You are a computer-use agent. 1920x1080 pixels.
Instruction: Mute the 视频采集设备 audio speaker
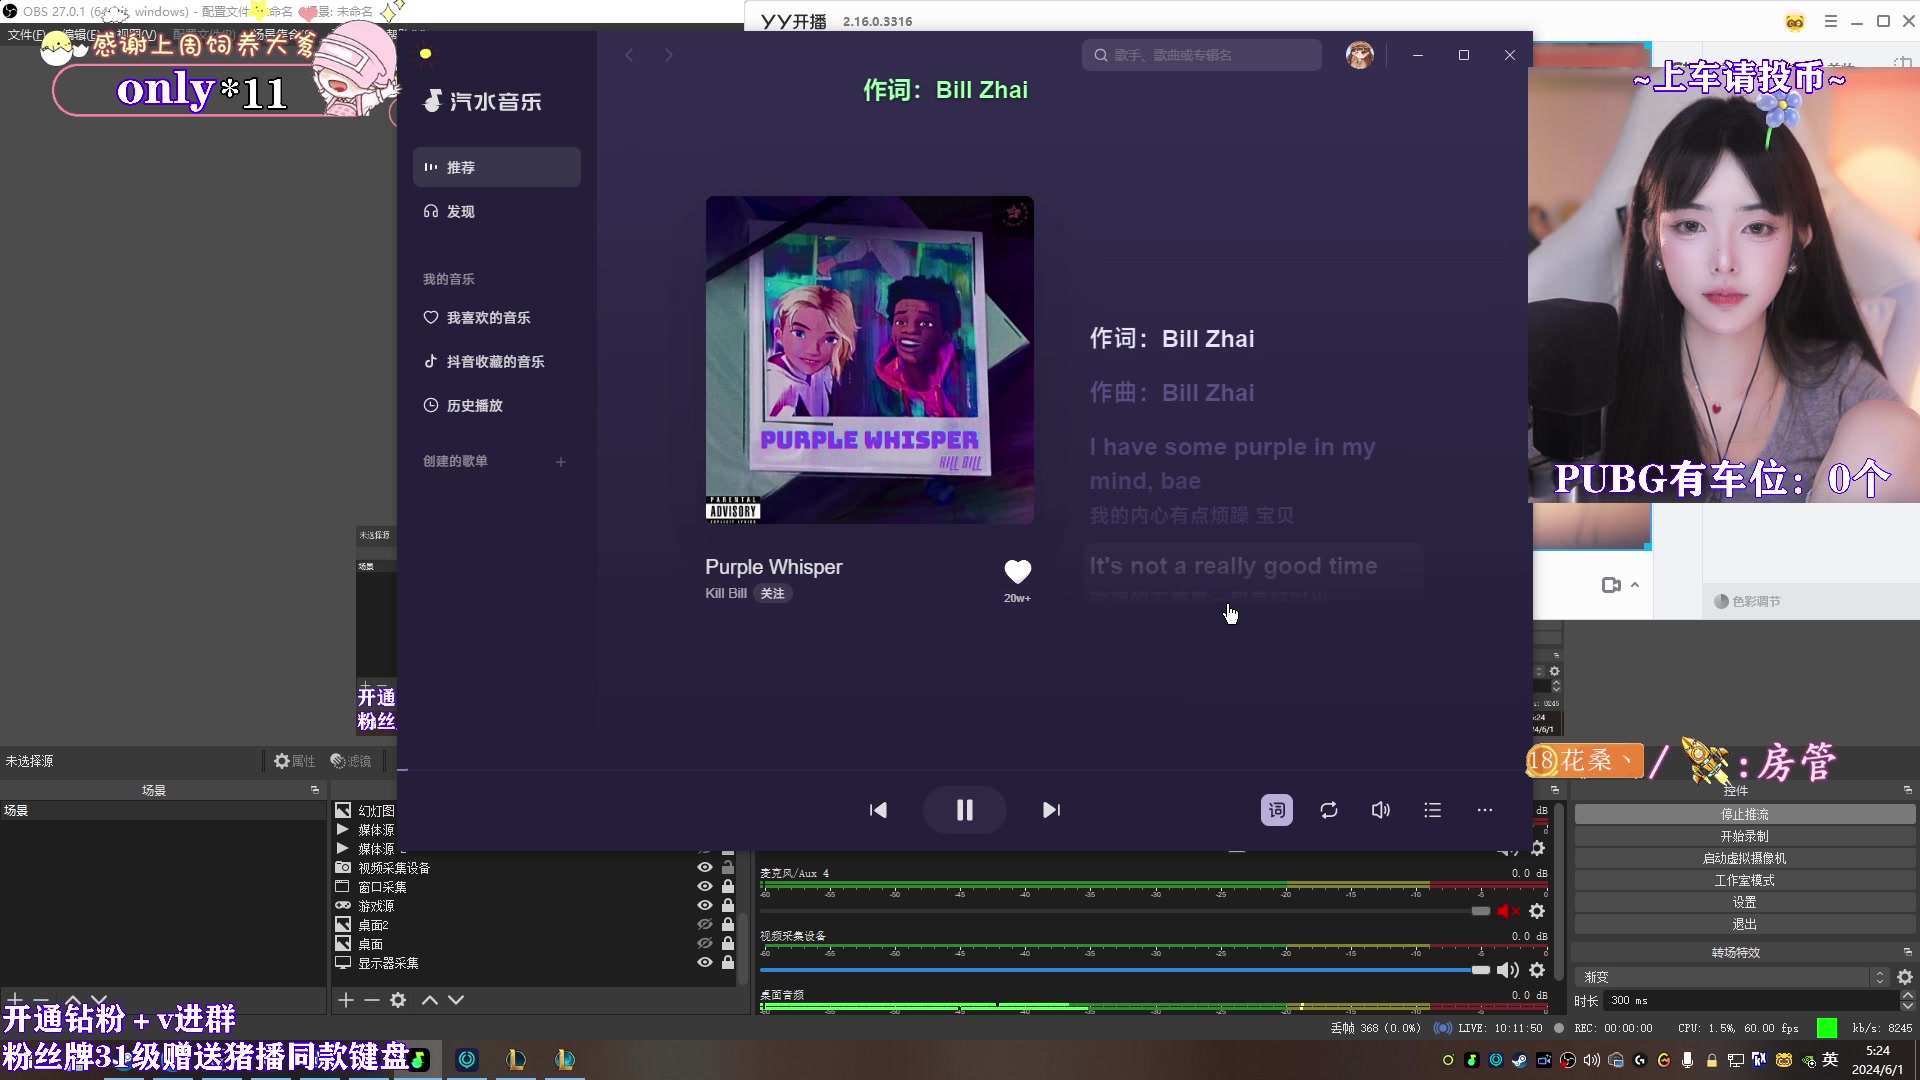[1508, 970]
